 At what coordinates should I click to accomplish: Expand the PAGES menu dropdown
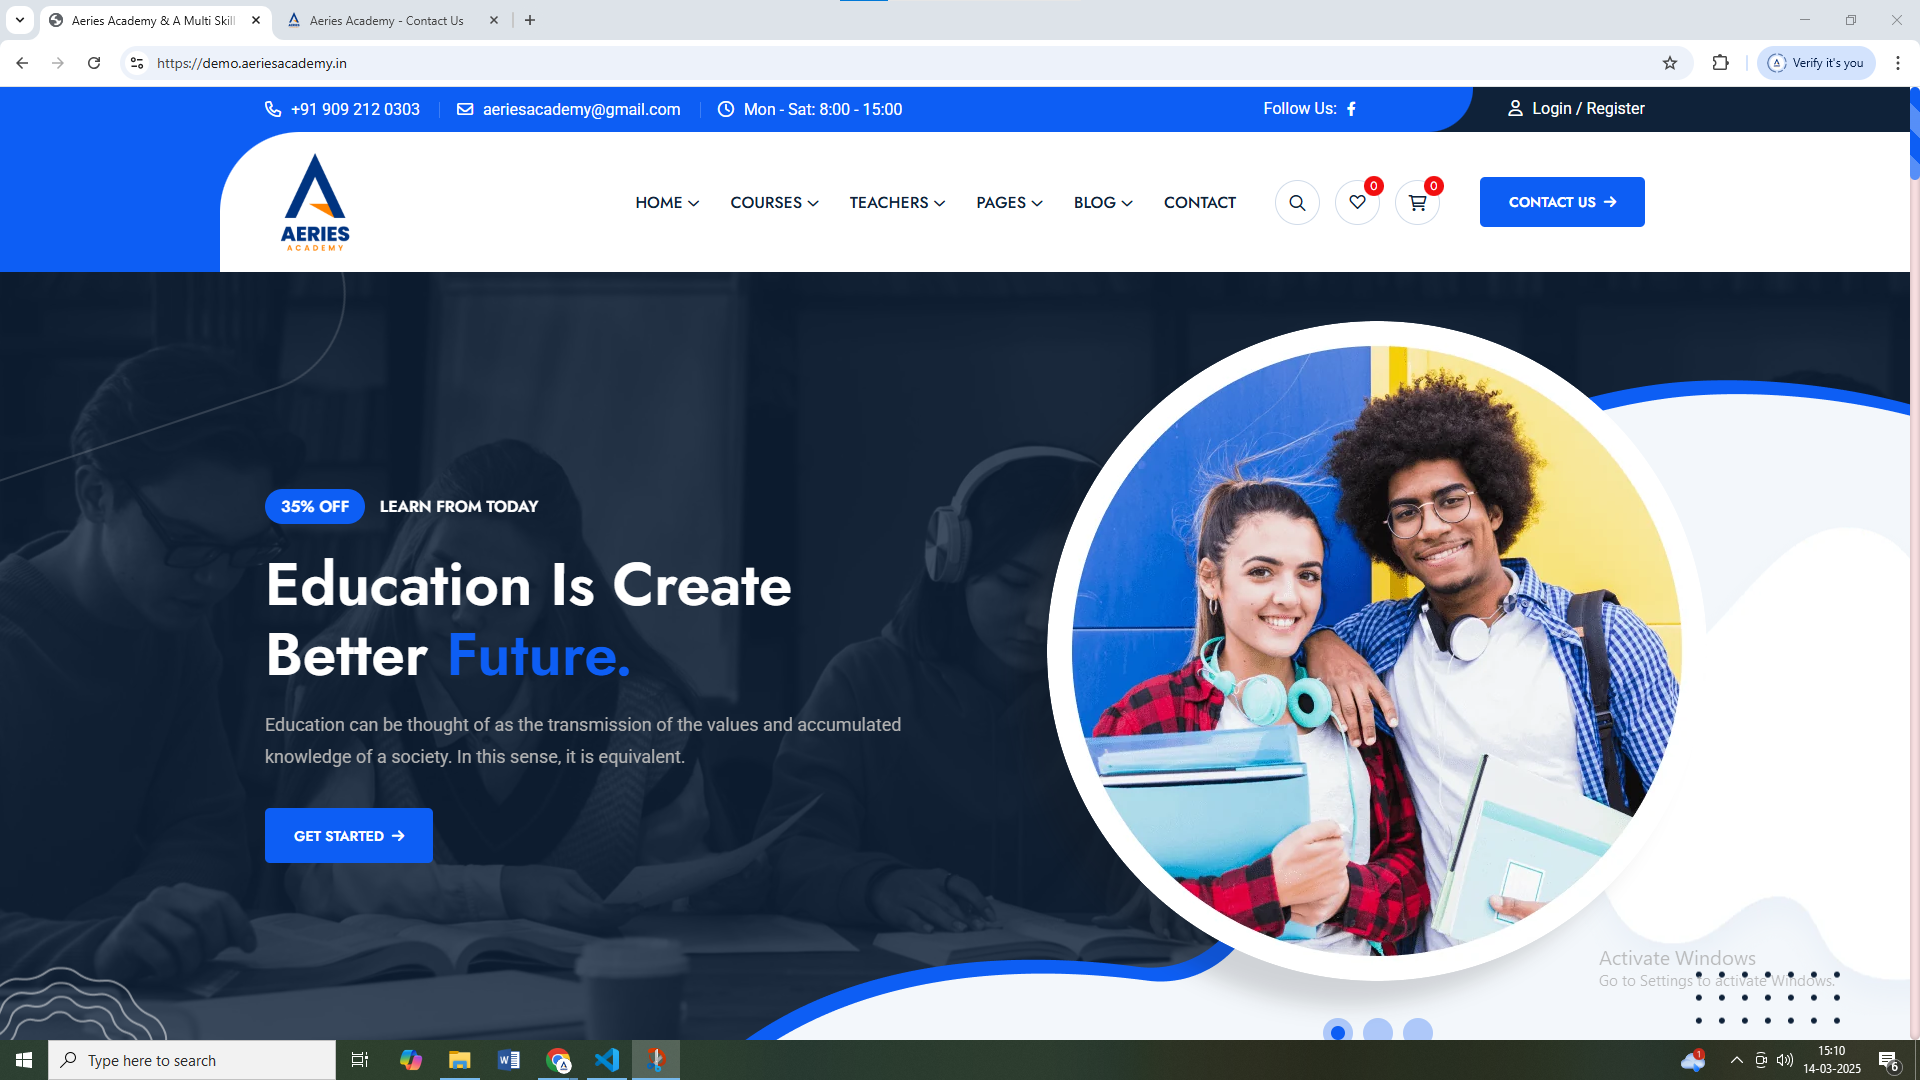[1009, 202]
